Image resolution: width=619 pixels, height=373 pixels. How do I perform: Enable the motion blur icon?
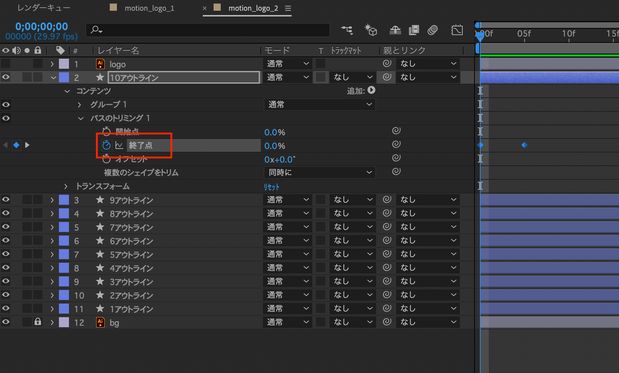(433, 30)
